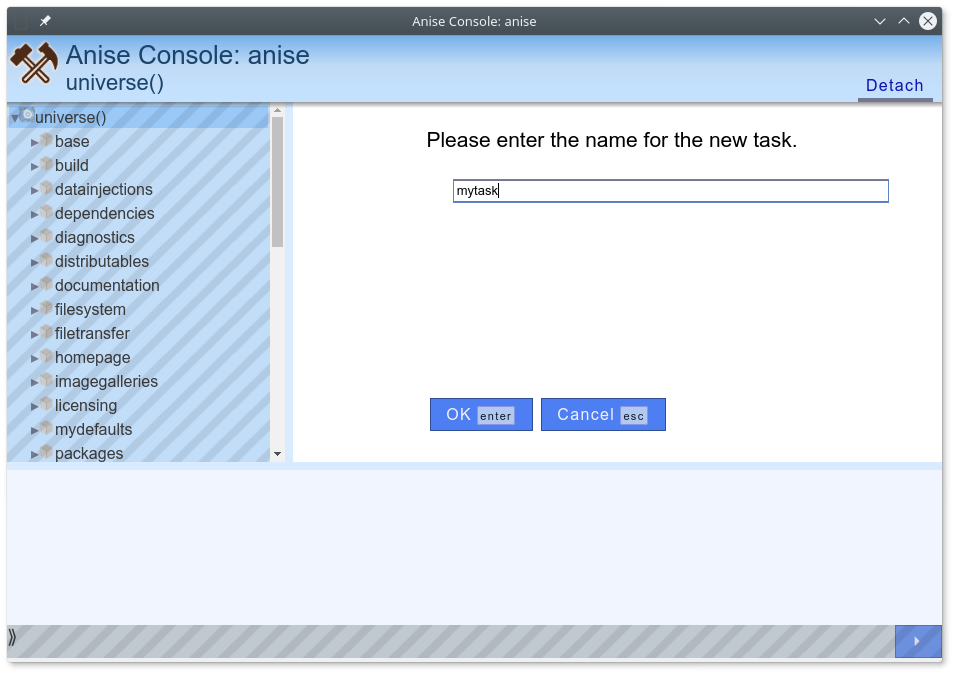Expand the build tree node

tap(35, 166)
